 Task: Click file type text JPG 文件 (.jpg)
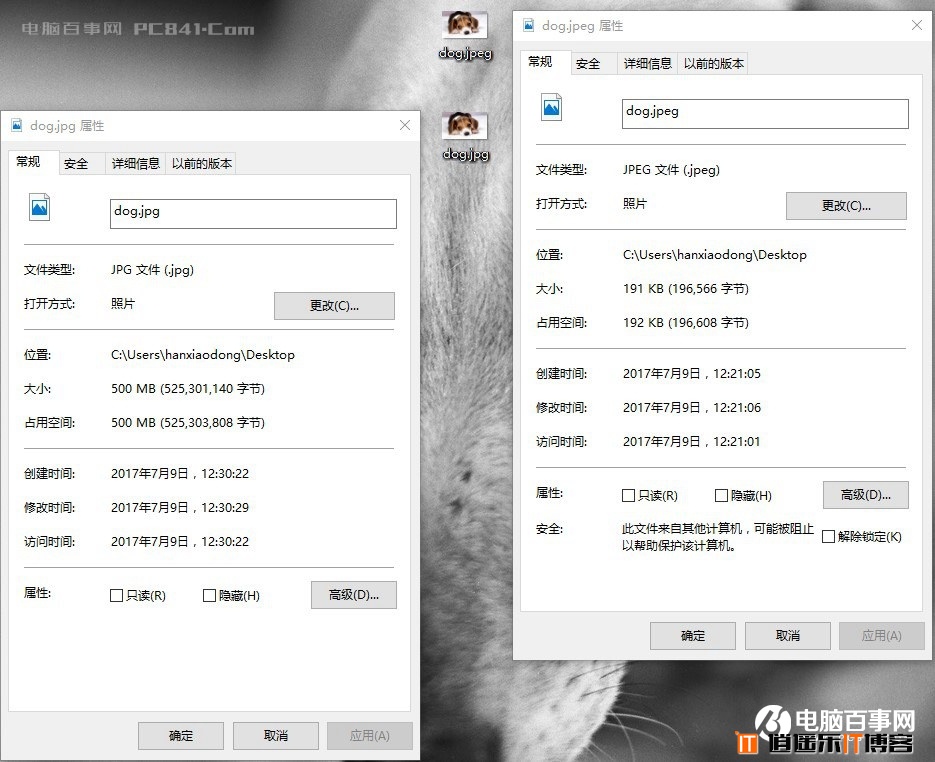(x=153, y=270)
